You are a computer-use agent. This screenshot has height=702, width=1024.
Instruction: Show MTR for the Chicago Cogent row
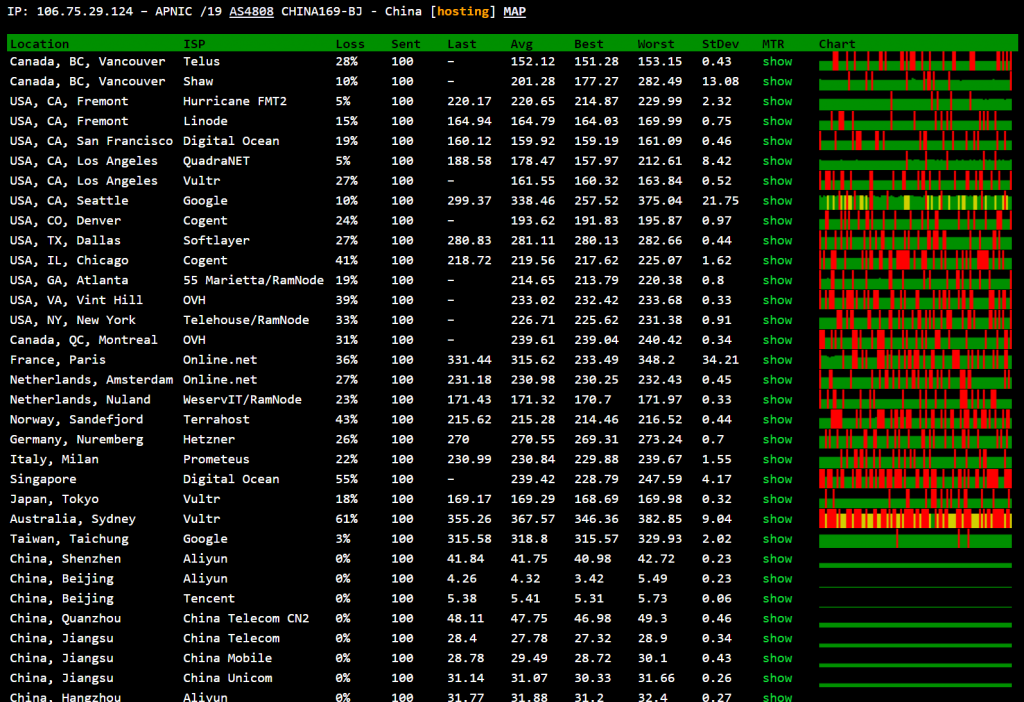[x=777, y=261]
